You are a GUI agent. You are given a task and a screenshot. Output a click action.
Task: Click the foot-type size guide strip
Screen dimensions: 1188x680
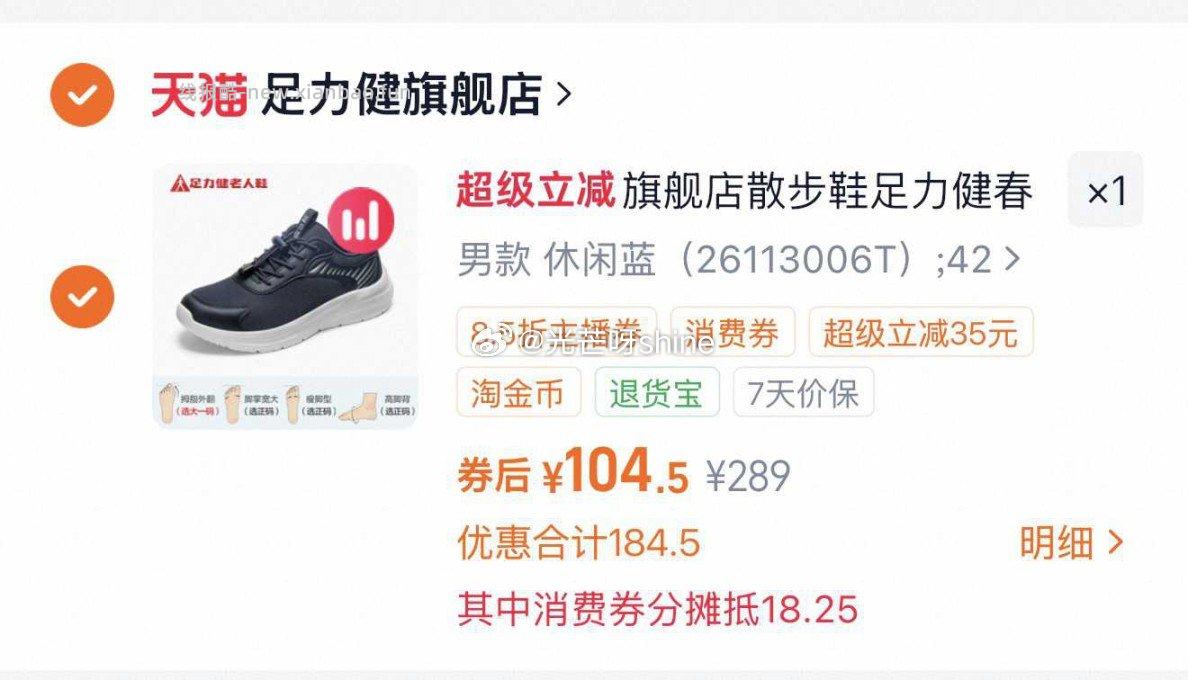[286, 402]
